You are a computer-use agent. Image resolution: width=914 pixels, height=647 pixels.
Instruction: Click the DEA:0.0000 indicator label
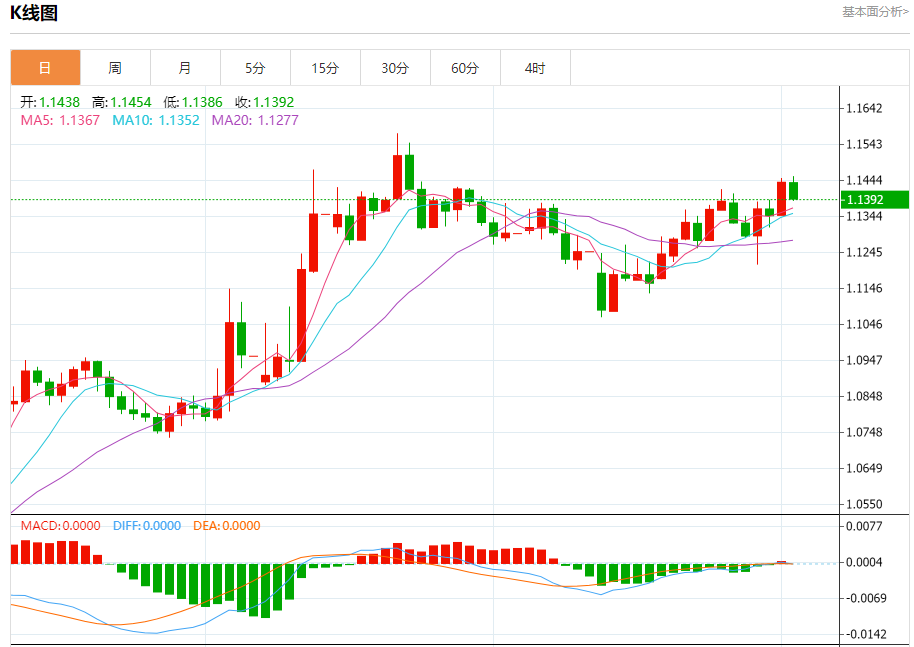227,526
